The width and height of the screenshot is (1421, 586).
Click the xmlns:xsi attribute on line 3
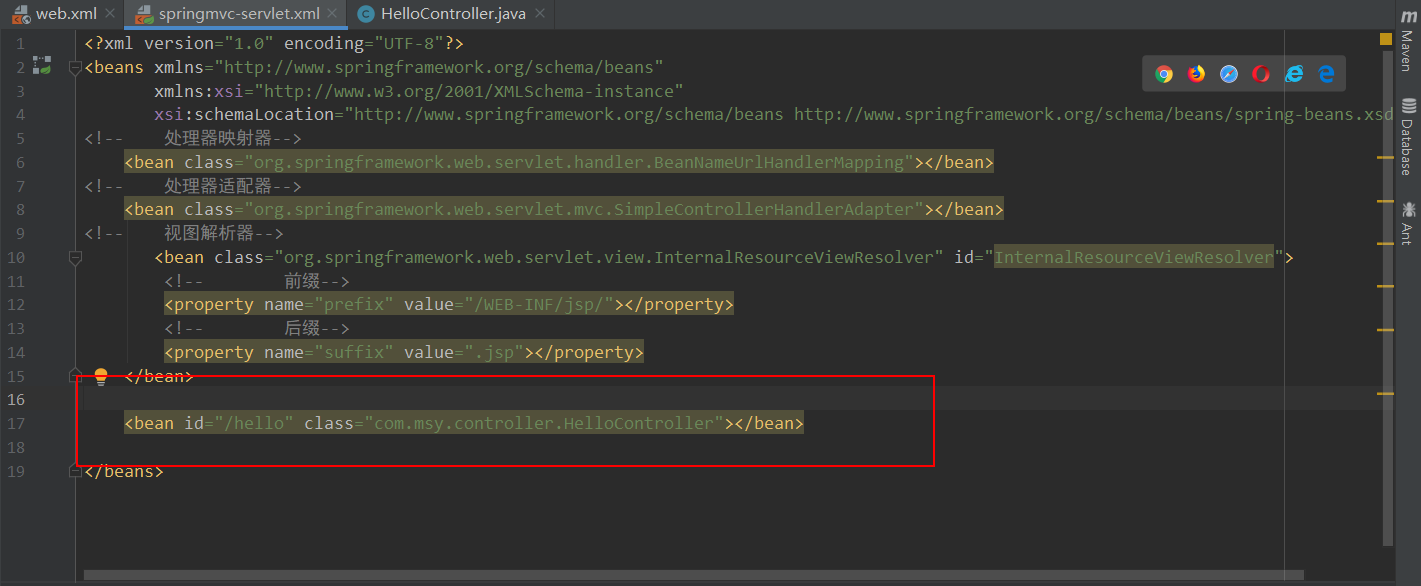point(199,91)
